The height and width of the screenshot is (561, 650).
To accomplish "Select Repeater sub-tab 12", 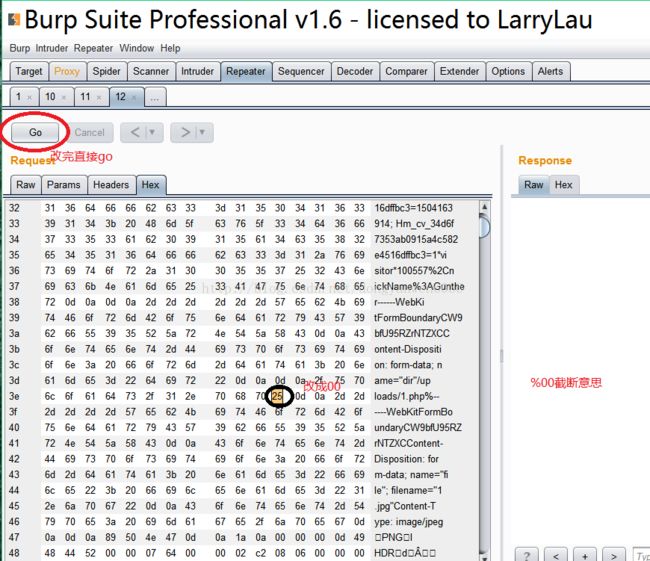I will (x=121, y=97).
